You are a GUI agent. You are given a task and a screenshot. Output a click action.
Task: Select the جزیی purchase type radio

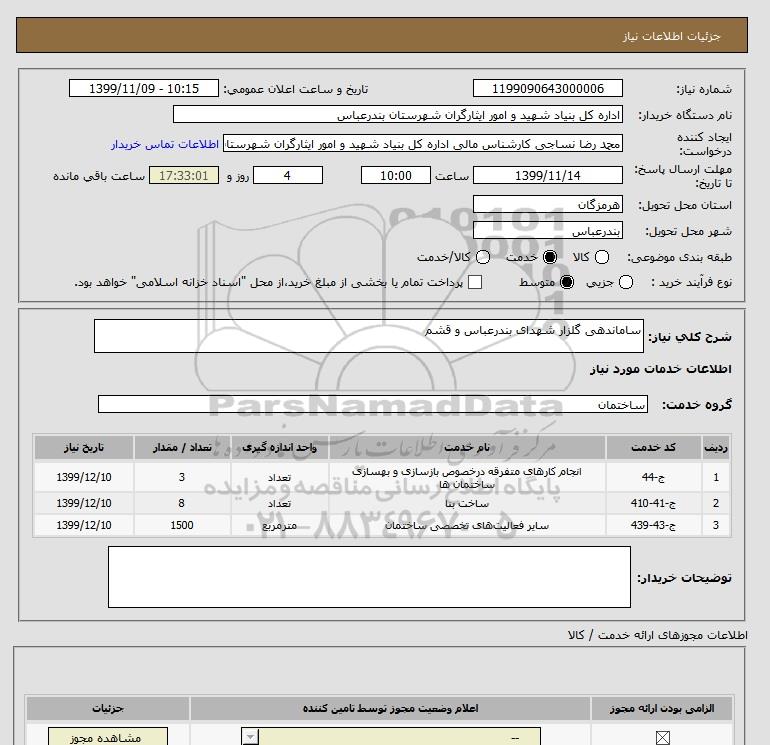coord(626,282)
